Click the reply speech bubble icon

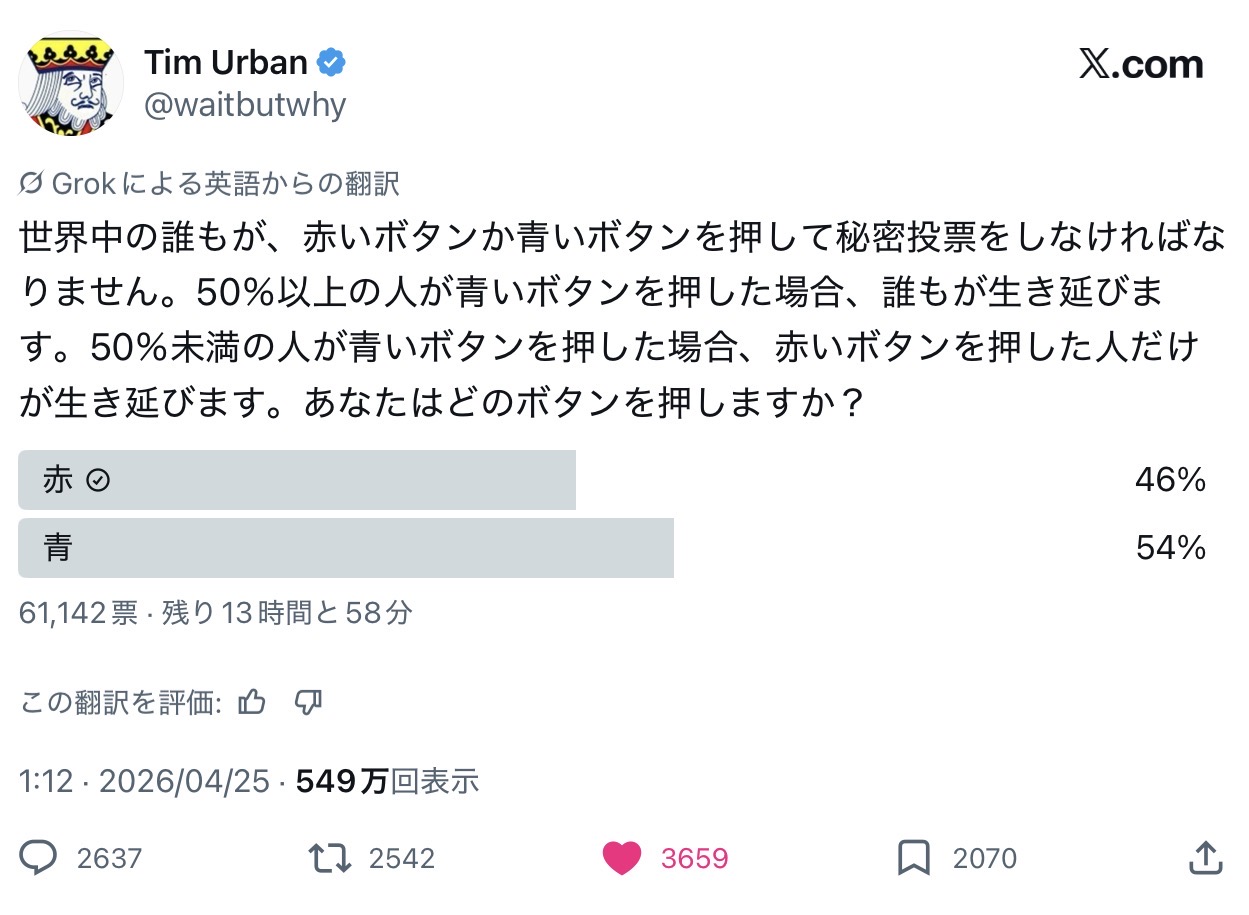[40, 858]
